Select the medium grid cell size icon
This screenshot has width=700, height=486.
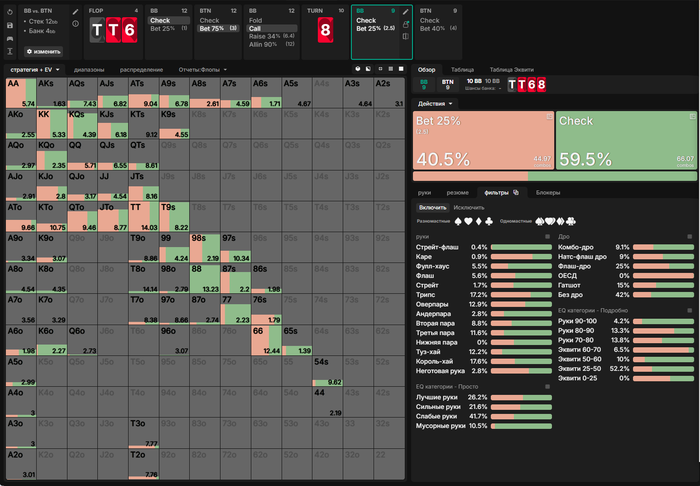(x=391, y=69)
